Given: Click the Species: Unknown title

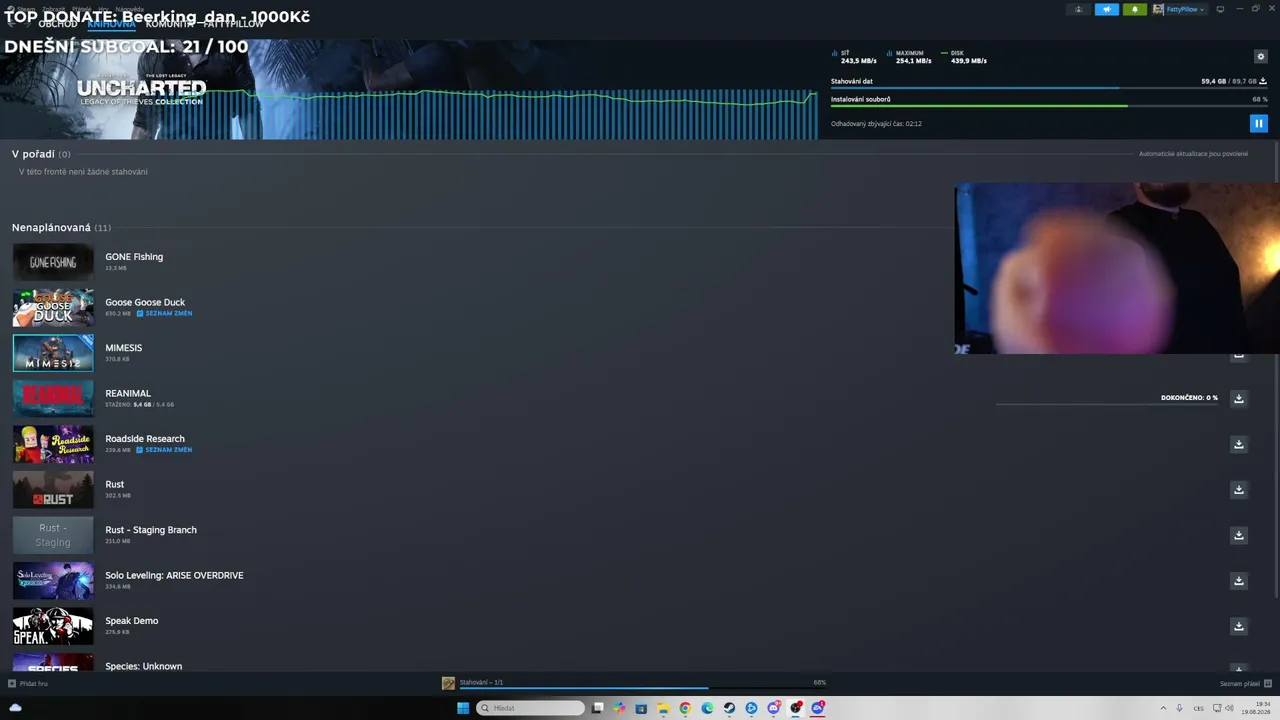Looking at the screenshot, I should tap(144, 666).
